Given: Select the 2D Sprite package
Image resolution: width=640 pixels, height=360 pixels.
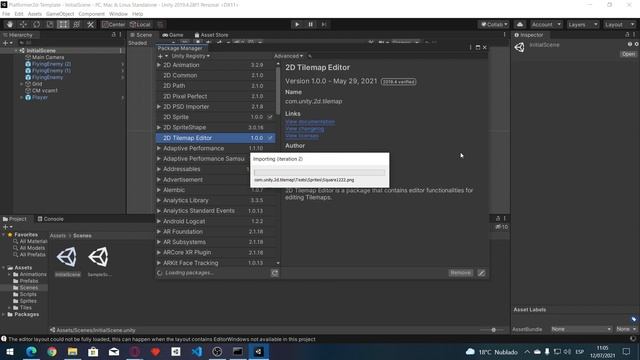Looking at the screenshot, I should 216,117.
